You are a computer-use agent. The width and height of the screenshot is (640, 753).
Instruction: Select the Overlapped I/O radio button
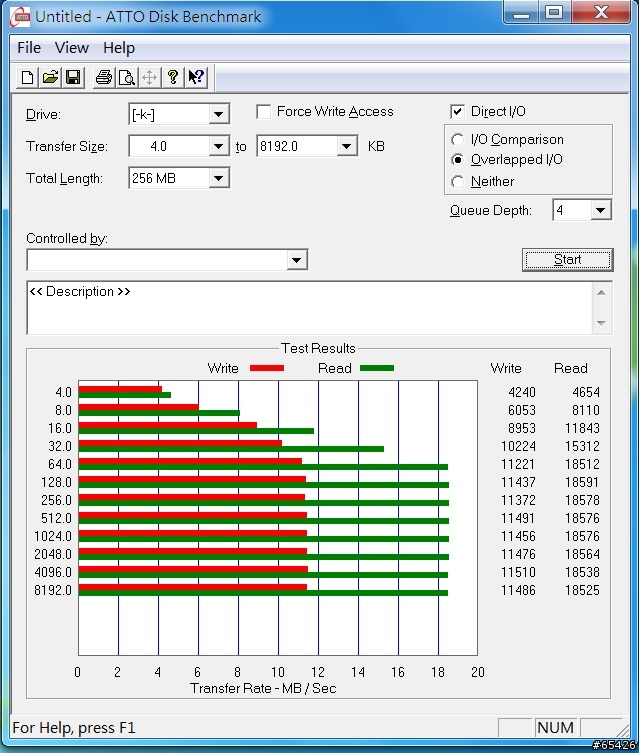pyautogui.click(x=458, y=159)
